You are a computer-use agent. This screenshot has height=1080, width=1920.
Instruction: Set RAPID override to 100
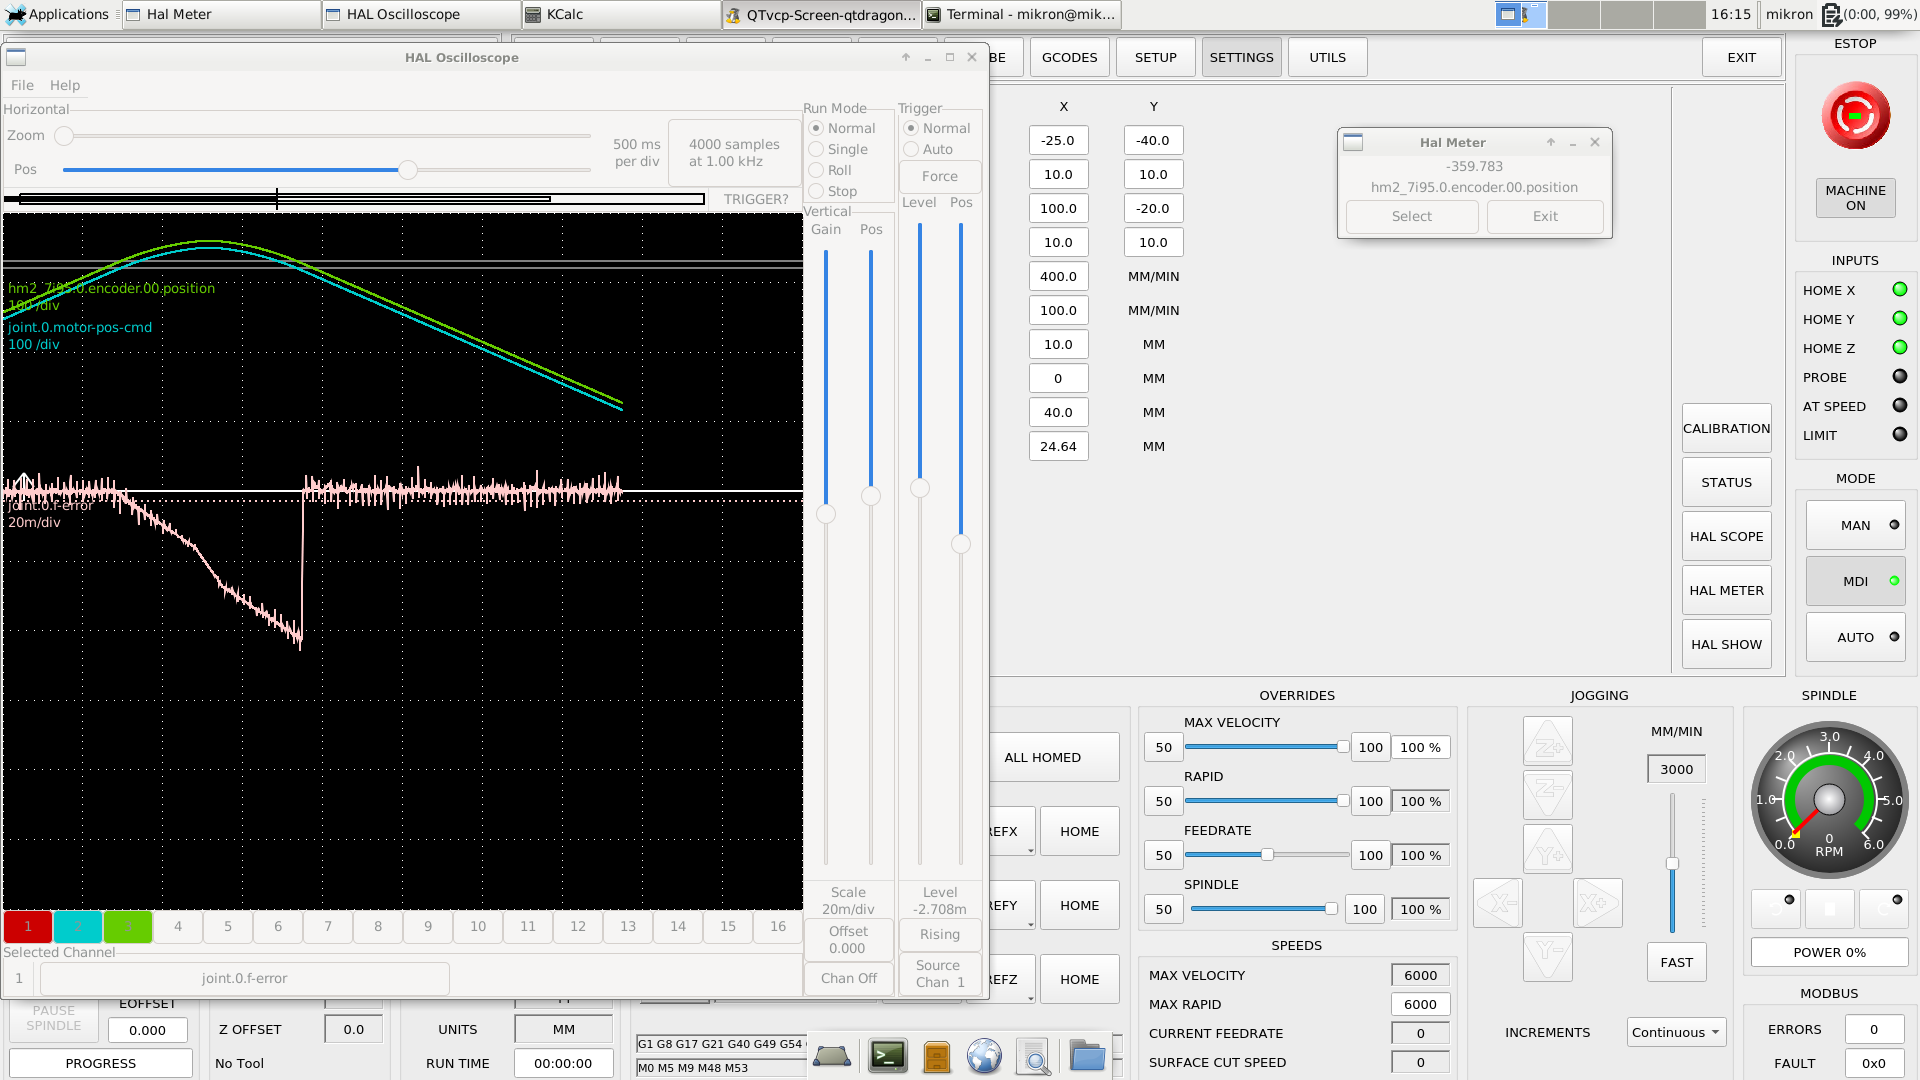1370,801
